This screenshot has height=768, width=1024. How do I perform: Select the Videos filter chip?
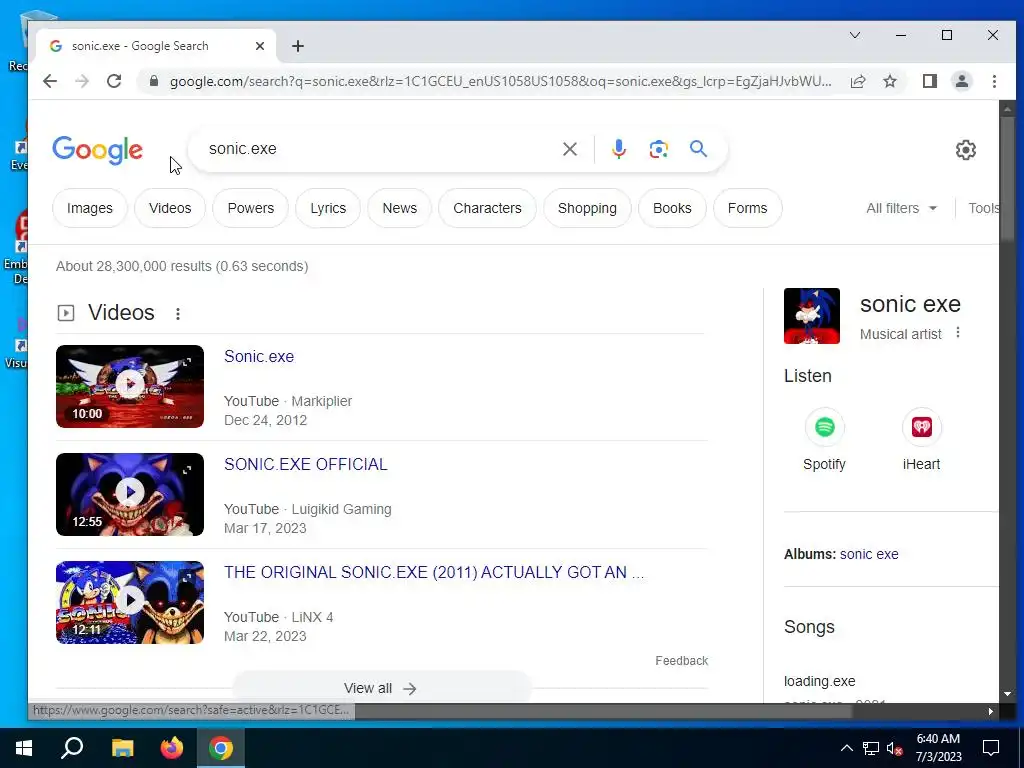coord(170,208)
